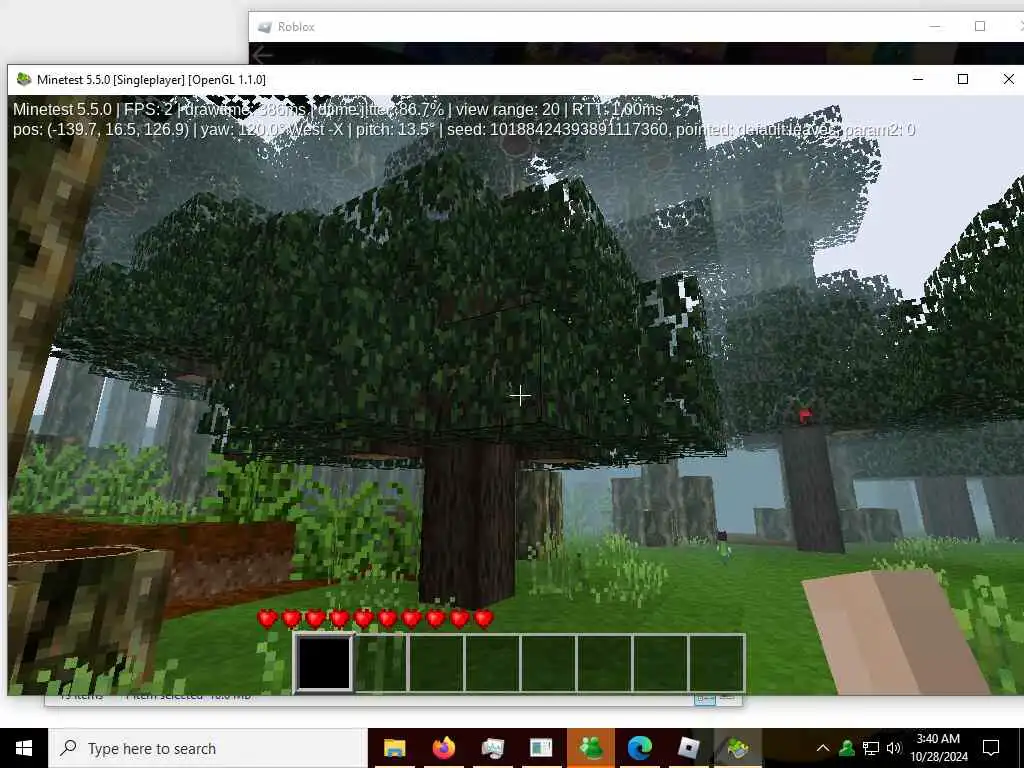The width and height of the screenshot is (1024, 768).
Task: Select the fifth hotbar slot in Minetest
Action: click(549, 662)
